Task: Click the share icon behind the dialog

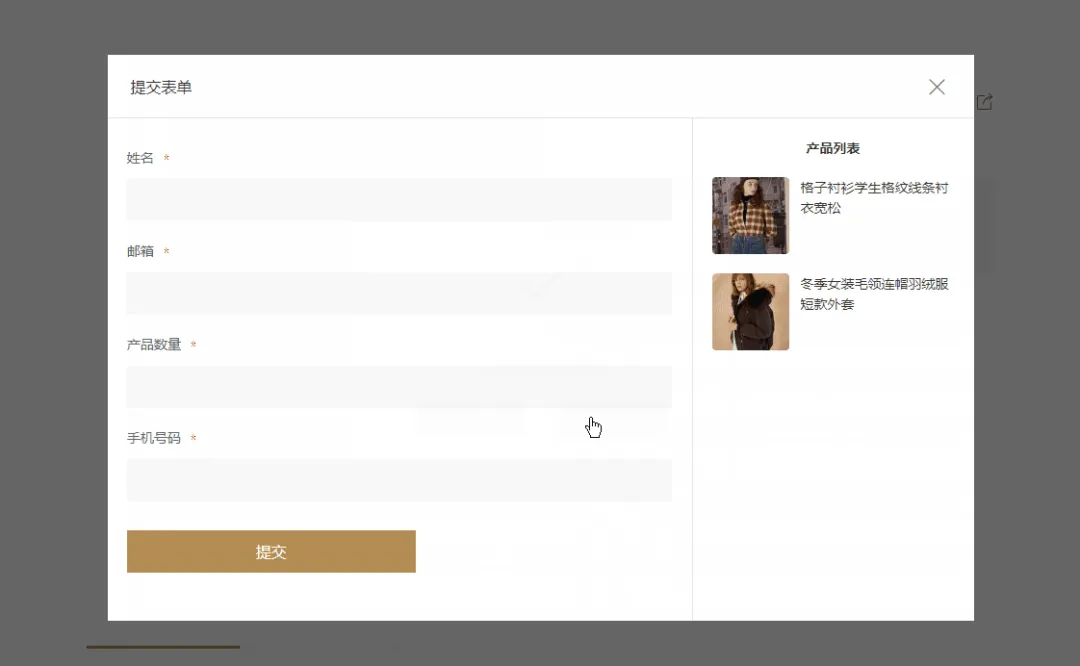Action: pyautogui.click(x=985, y=102)
